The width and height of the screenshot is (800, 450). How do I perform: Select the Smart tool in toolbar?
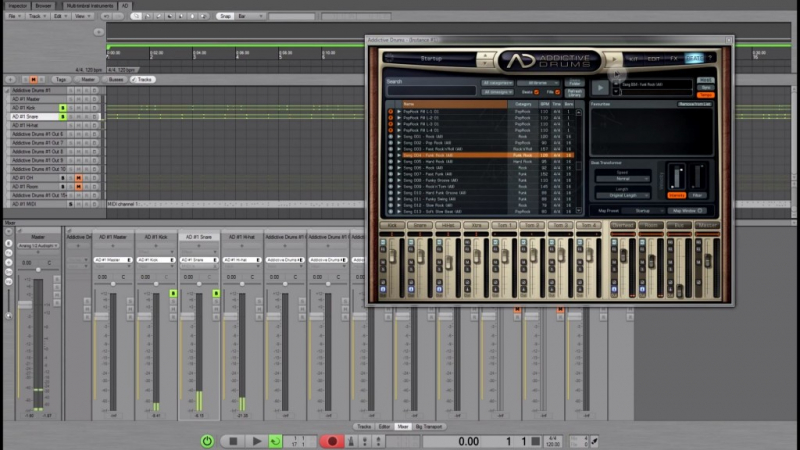pos(136,16)
